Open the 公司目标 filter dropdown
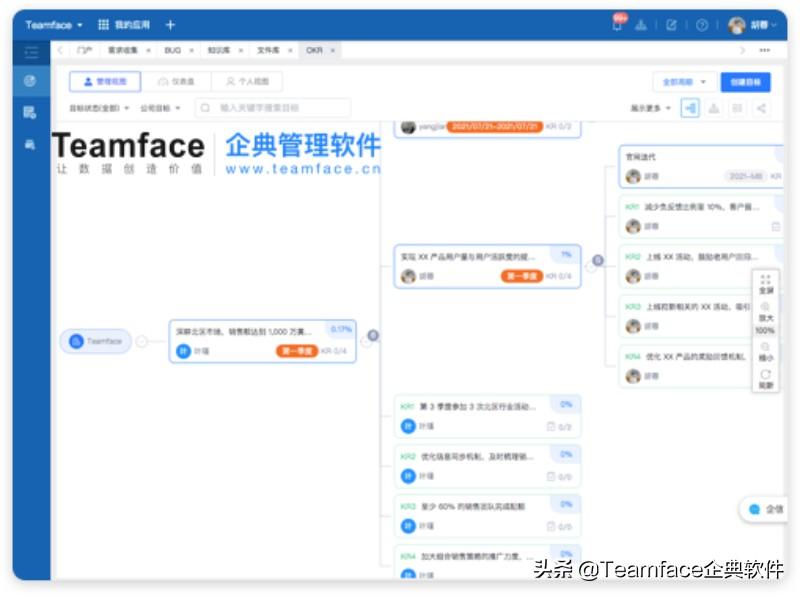This screenshot has width=800, height=596. pyautogui.click(x=160, y=108)
